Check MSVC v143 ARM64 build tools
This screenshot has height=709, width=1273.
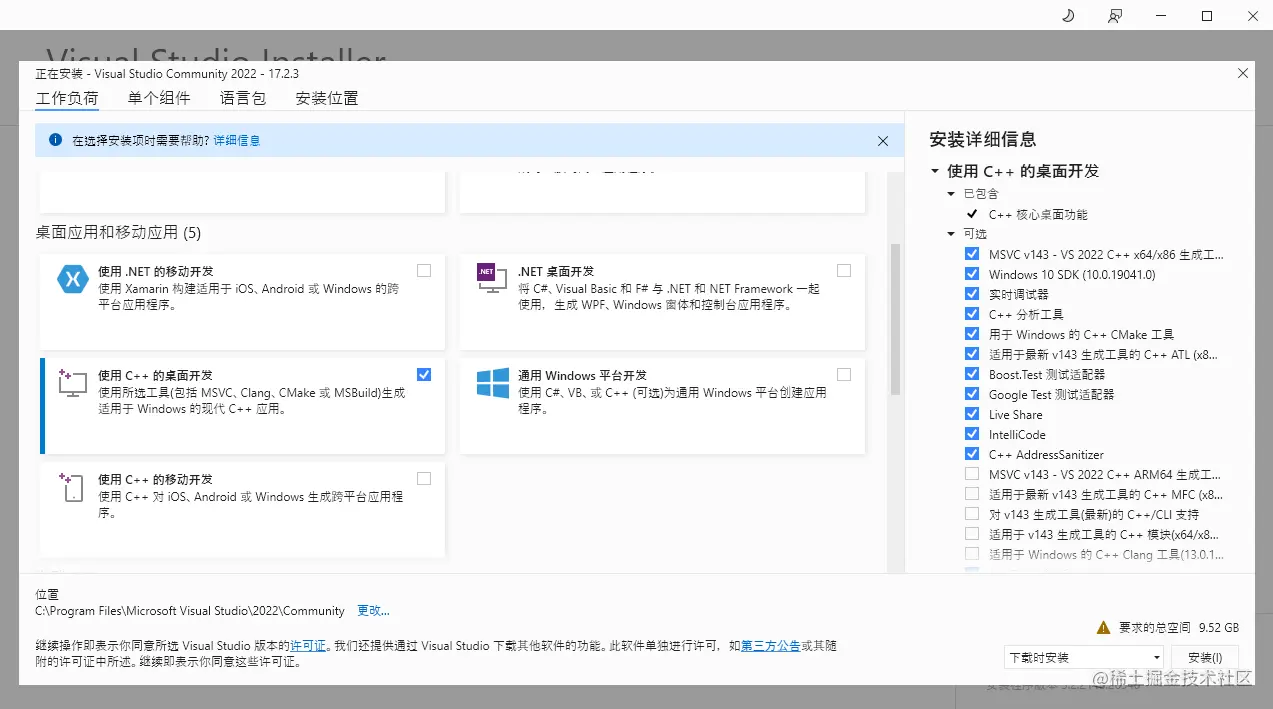972,474
